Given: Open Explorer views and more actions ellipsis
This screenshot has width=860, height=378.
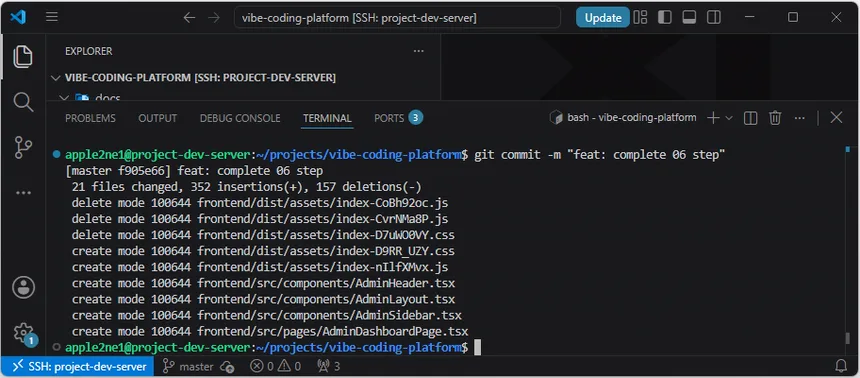Looking at the screenshot, I should (418, 51).
